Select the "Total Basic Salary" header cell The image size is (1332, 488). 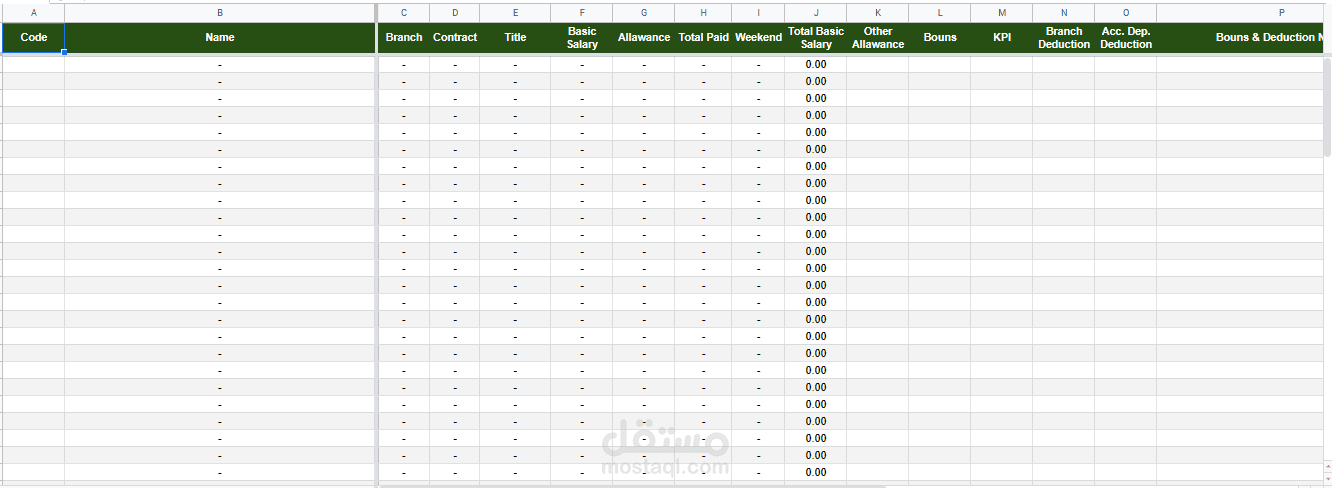816,38
